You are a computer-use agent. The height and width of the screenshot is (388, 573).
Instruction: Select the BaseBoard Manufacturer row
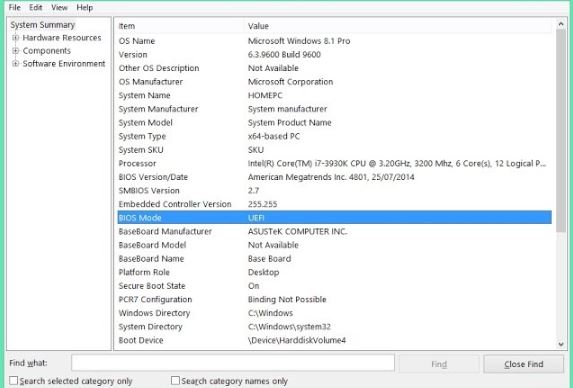click(334, 231)
